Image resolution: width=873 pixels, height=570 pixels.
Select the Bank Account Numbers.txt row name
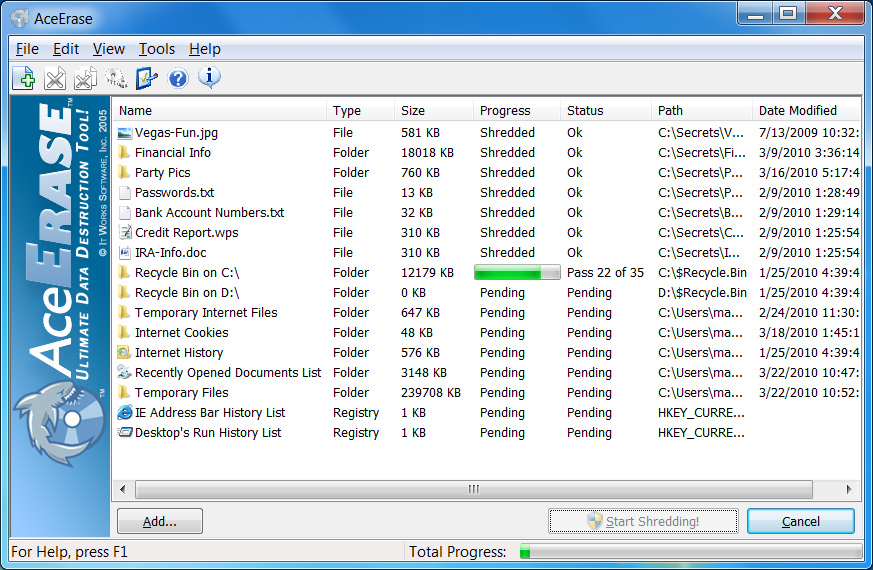(209, 213)
